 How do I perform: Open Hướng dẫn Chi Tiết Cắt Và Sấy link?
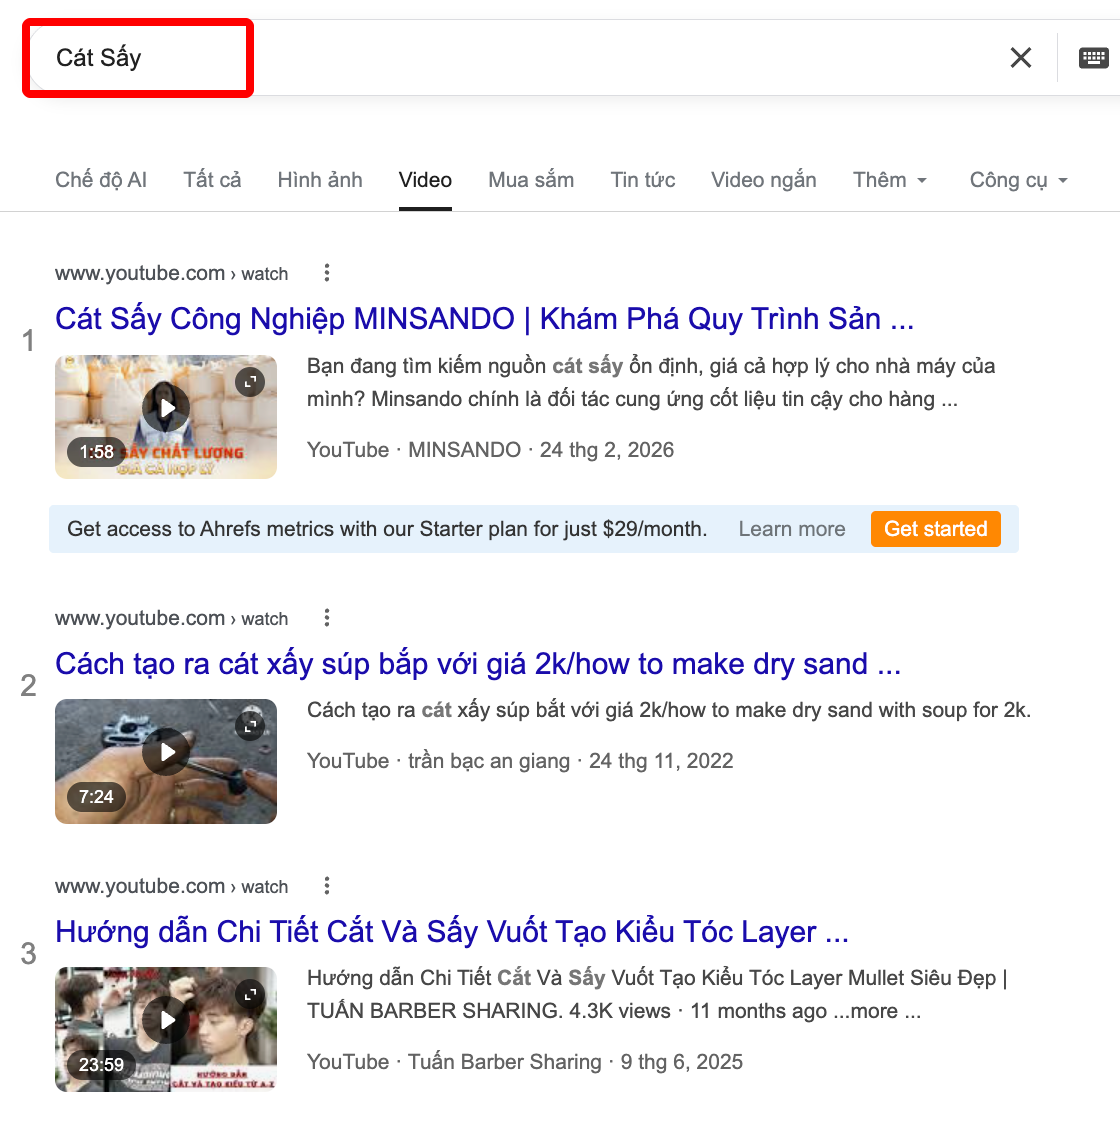pos(452,932)
